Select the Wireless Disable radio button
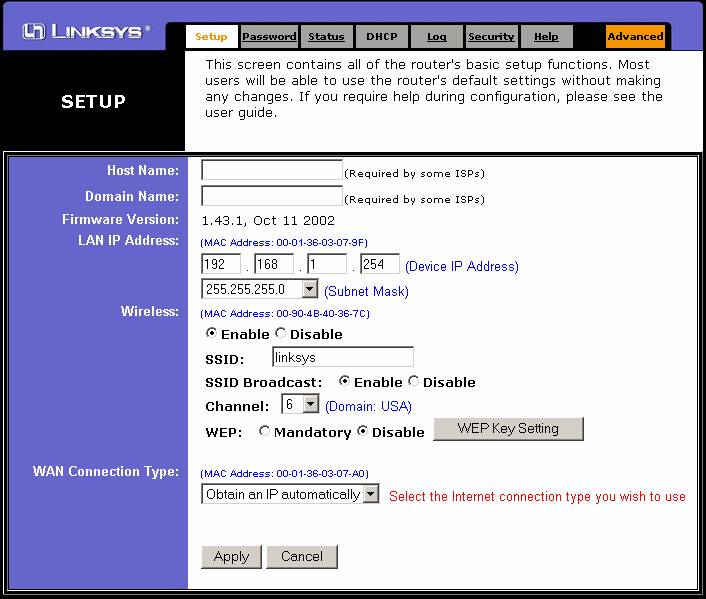This screenshot has height=599, width=706. pyautogui.click(x=281, y=333)
